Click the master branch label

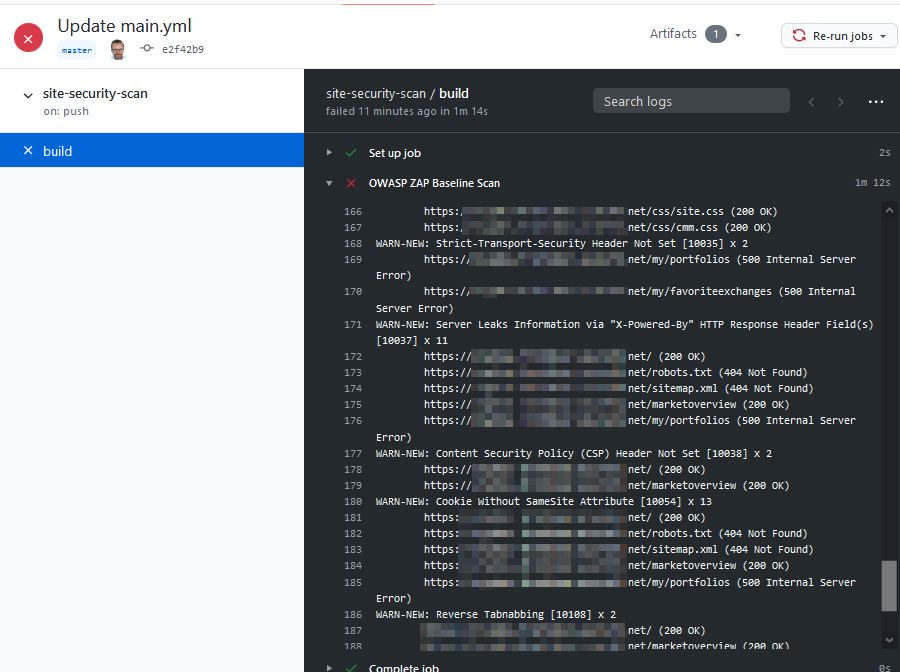pos(76,50)
